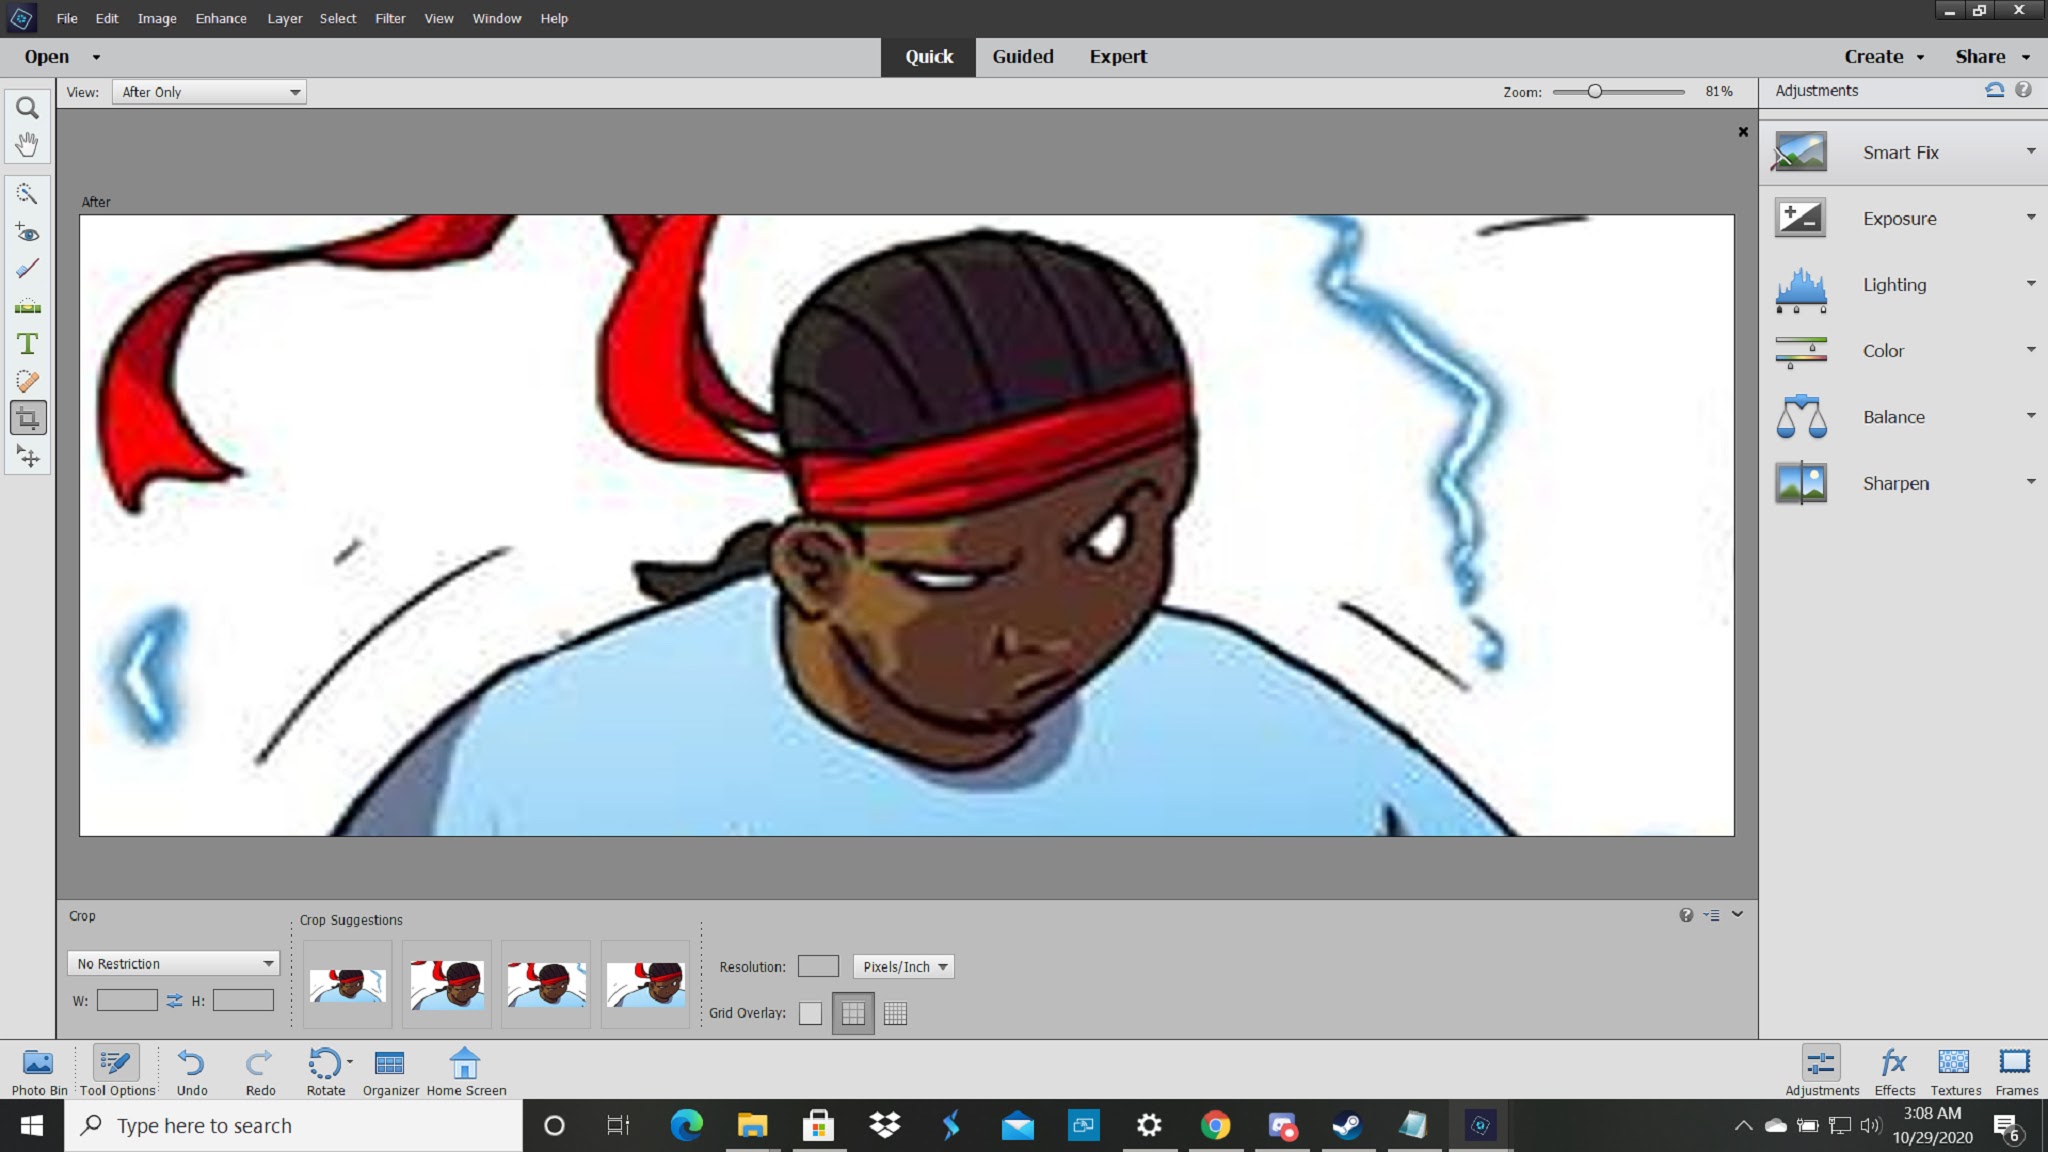The width and height of the screenshot is (2048, 1152).
Task: Select the Hand tool
Action: tap(27, 145)
